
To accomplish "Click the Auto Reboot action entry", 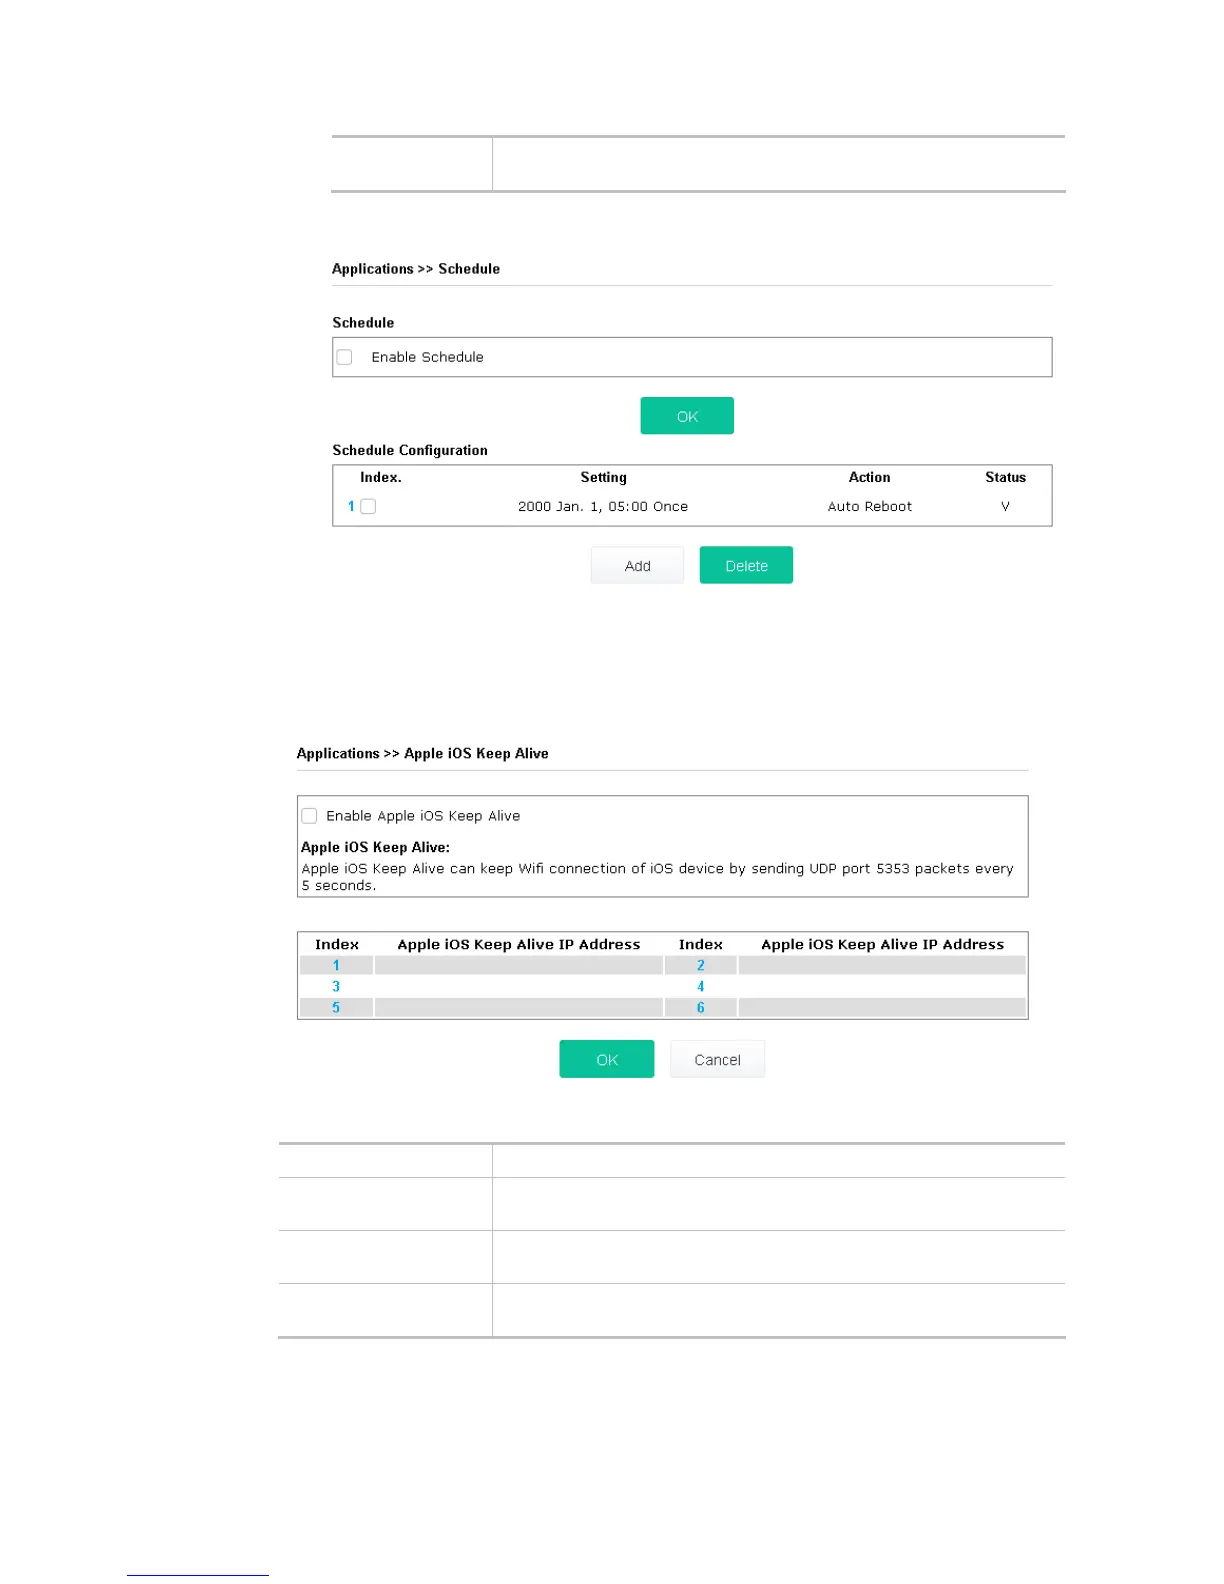I will [x=869, y=506].
